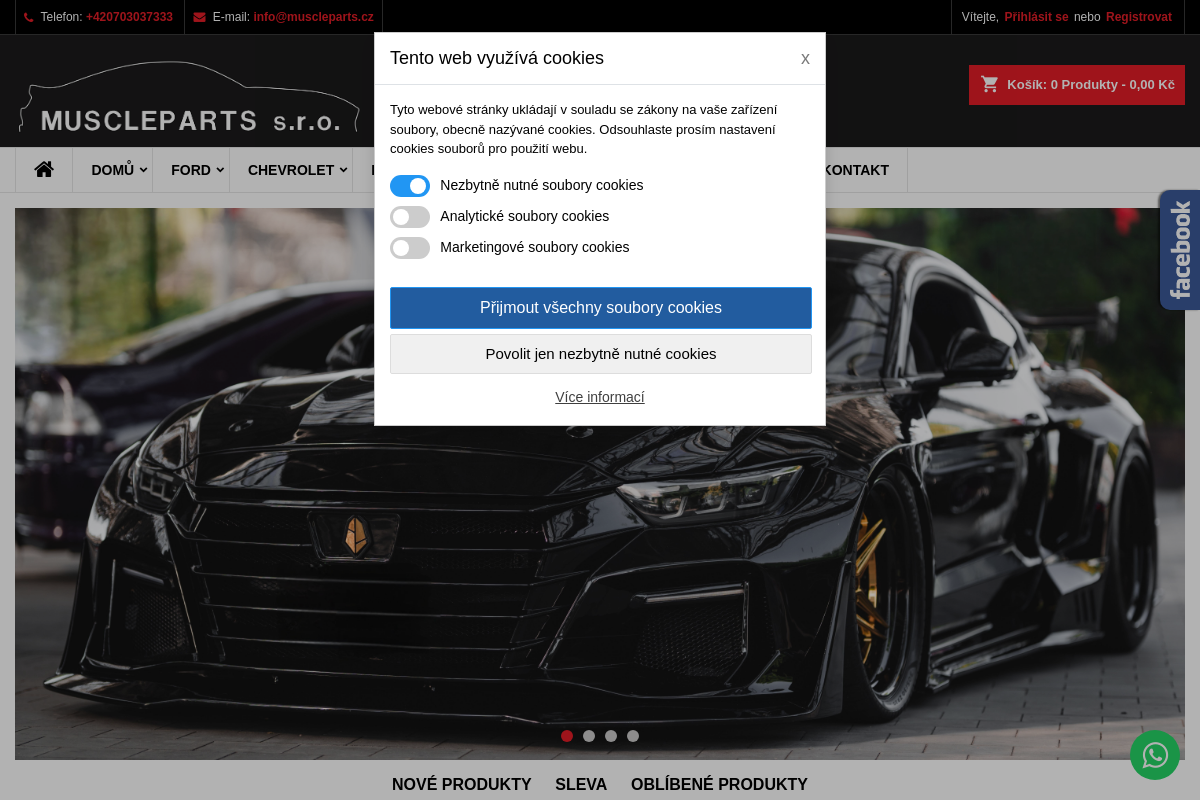
Task: Switch to NOVÉ PRODUKTY tab
Action: (x=462, y=784)
